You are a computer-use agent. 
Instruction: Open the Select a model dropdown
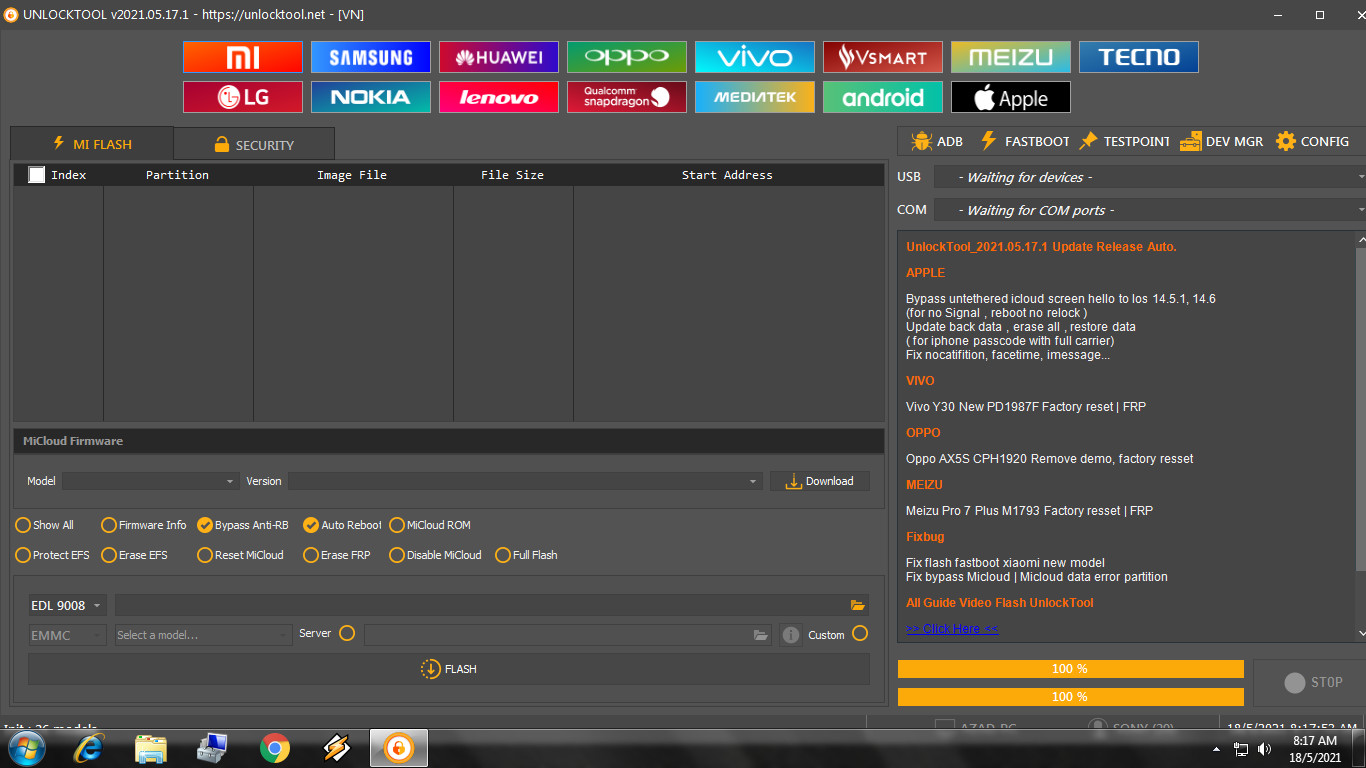click(203, 635)
